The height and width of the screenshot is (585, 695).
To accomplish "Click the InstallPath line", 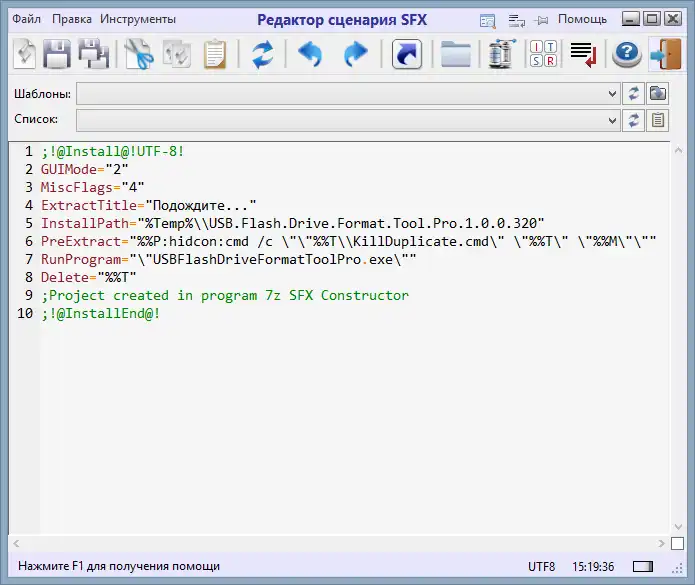I will click(293, 223).
